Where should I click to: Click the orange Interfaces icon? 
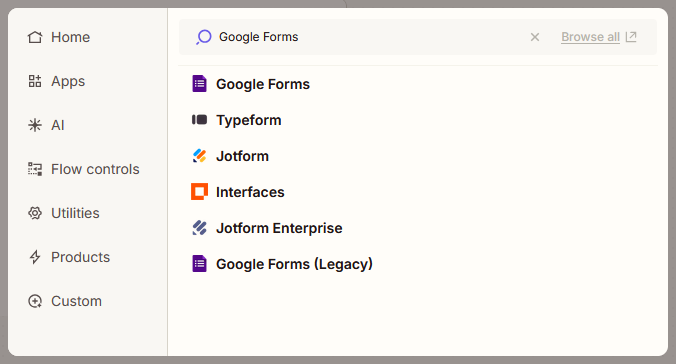(x=199, y=192)
